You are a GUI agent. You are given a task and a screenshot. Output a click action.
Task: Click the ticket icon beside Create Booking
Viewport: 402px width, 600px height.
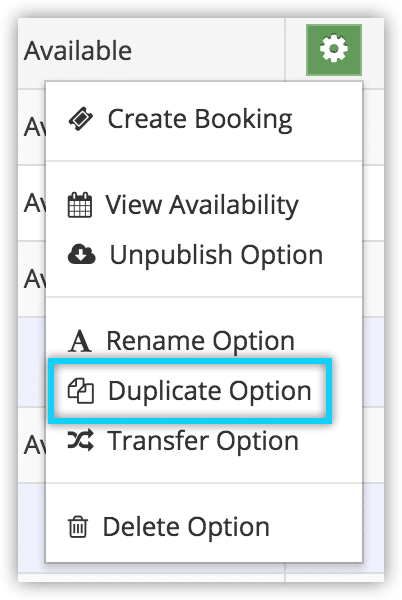81,119
